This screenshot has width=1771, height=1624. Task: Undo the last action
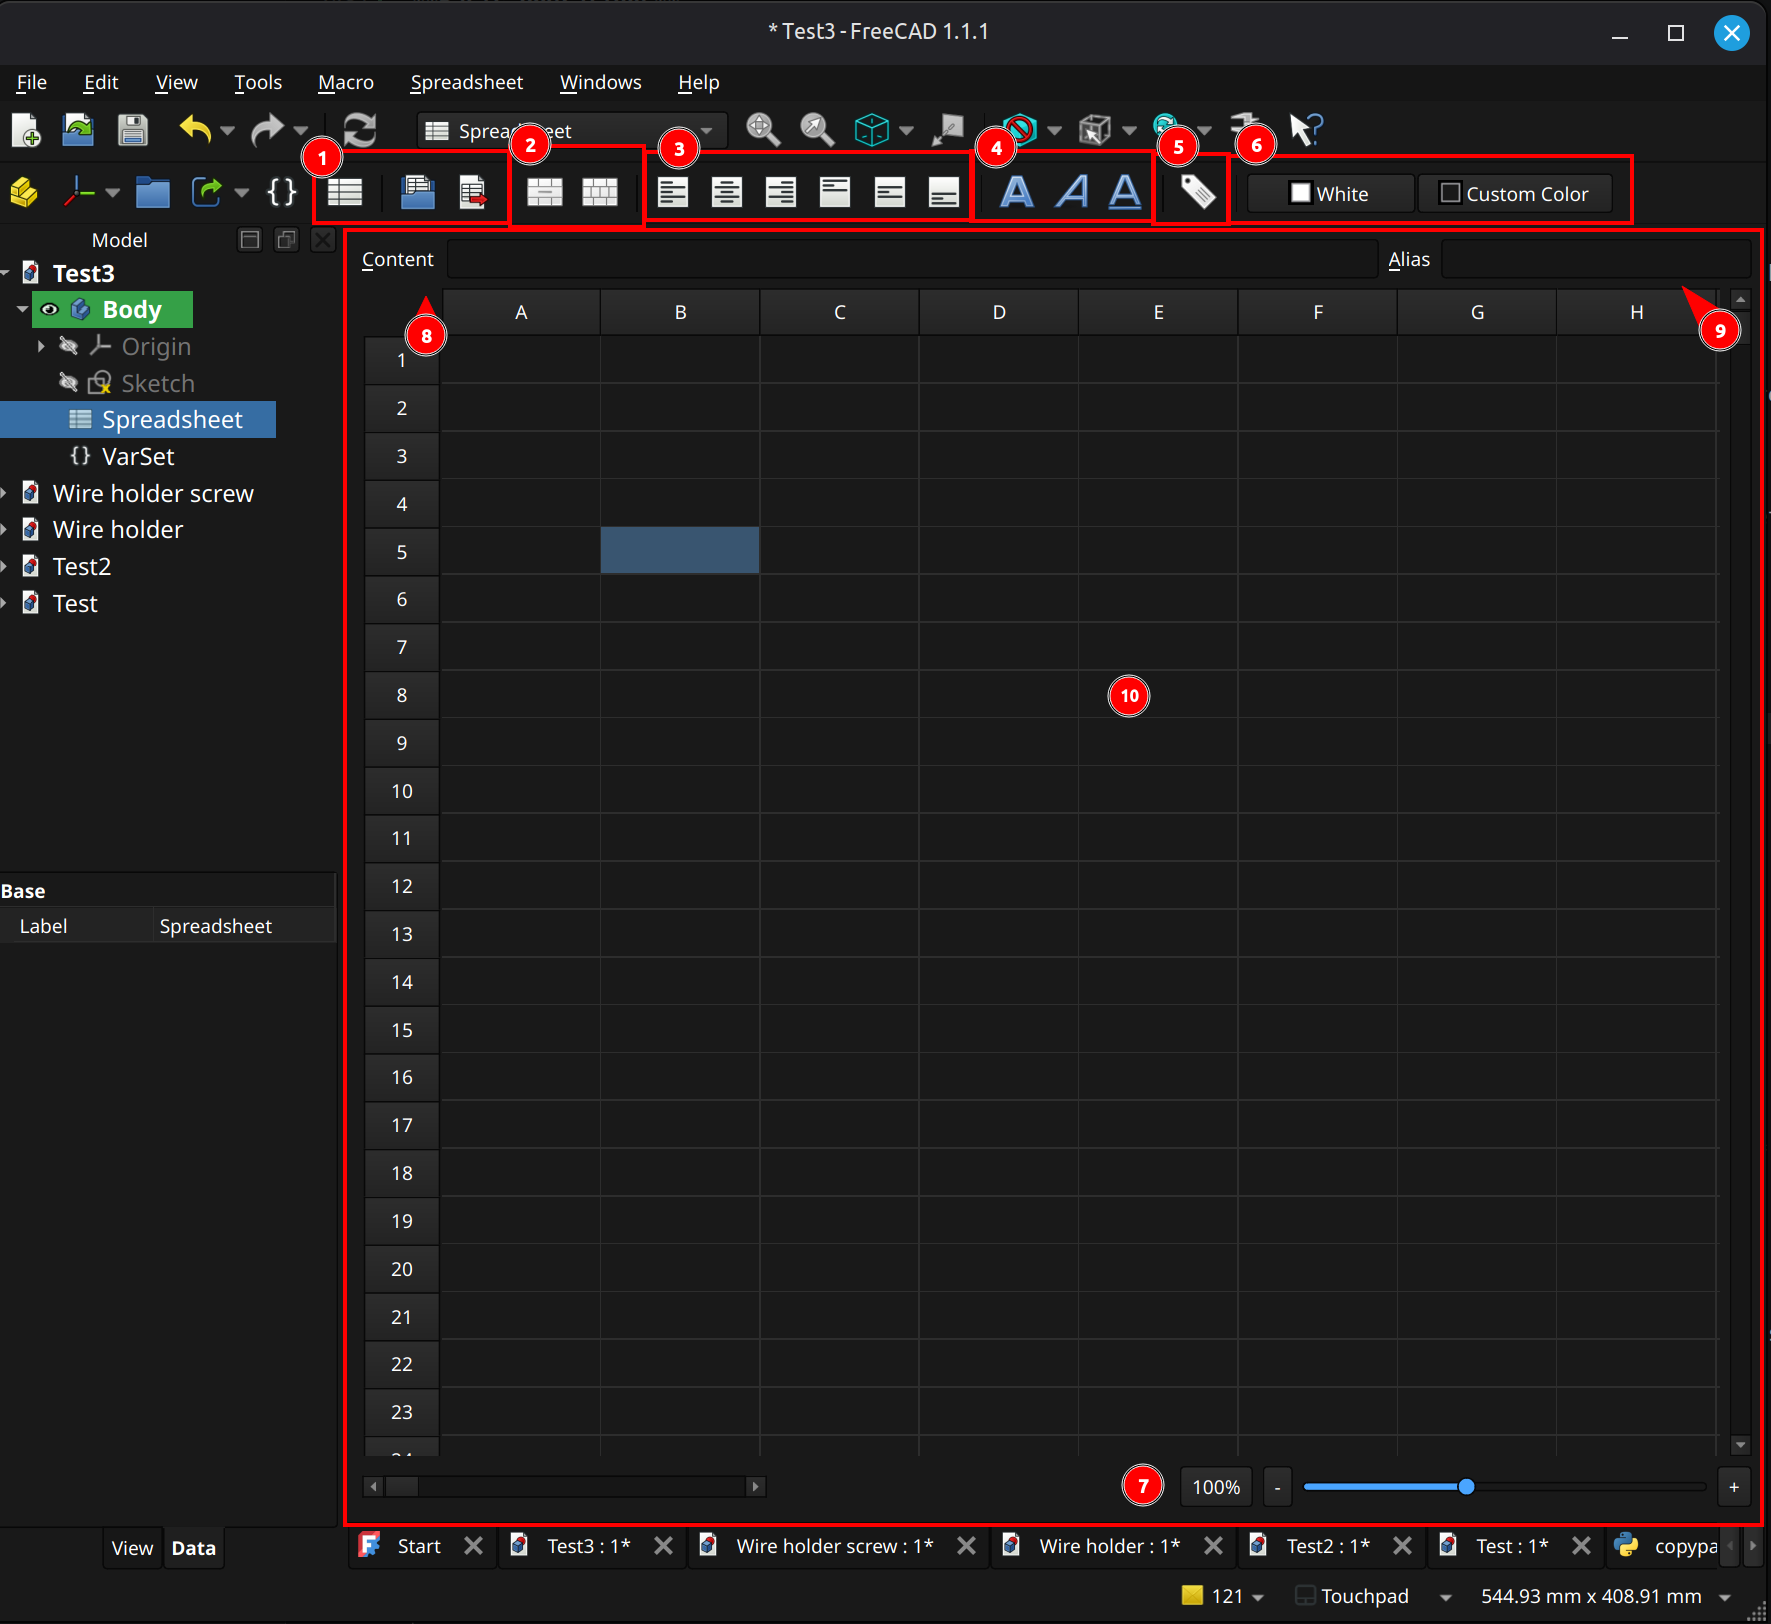coord(195,130)
